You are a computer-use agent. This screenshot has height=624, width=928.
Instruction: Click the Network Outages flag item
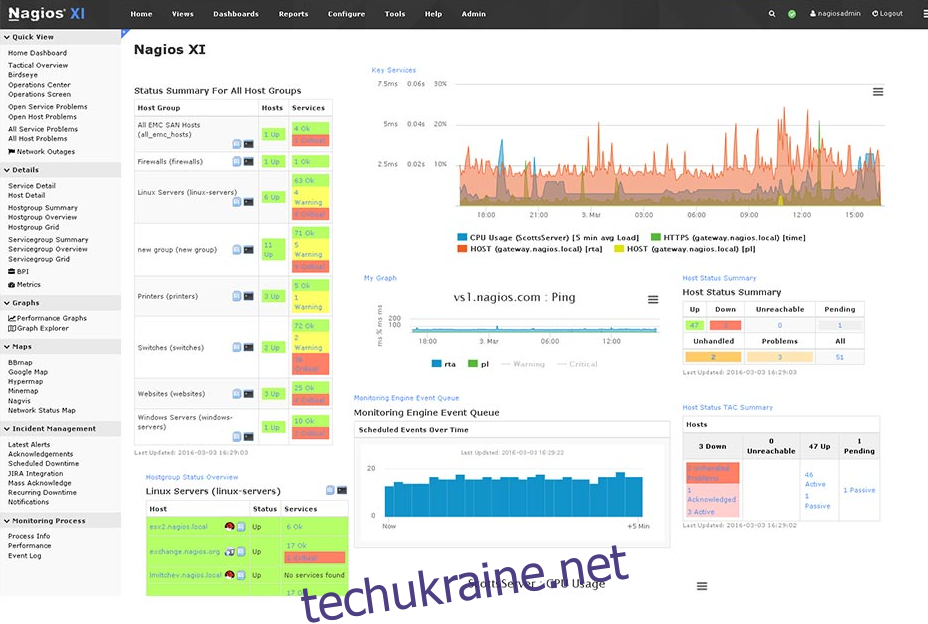(x=41, y=152)
